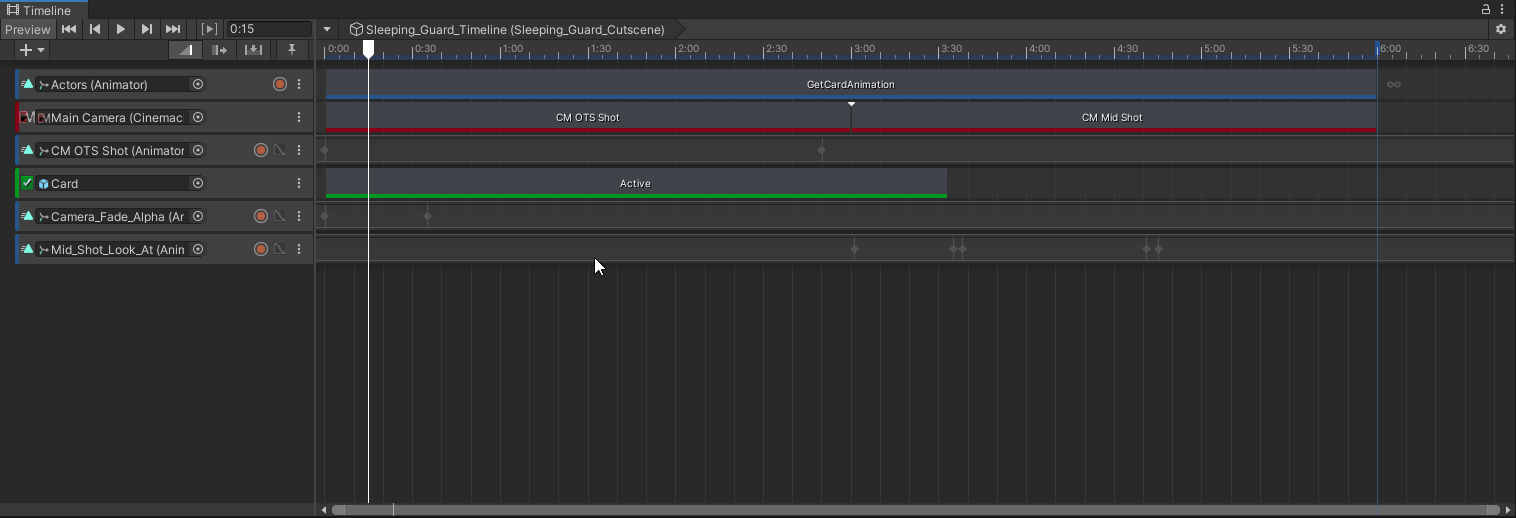Open the Card track options menu

click(x=299, y=183)
